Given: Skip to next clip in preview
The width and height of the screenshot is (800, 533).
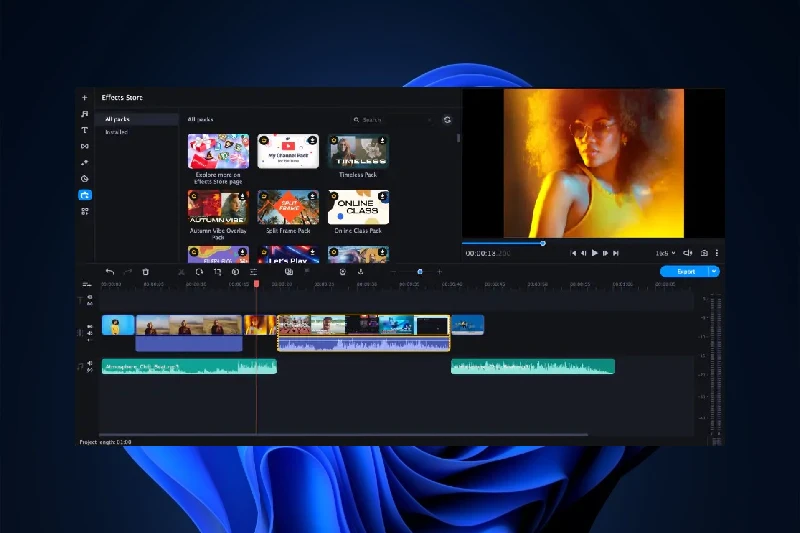Looking at the screenshot, I should [x=616, y=253].
